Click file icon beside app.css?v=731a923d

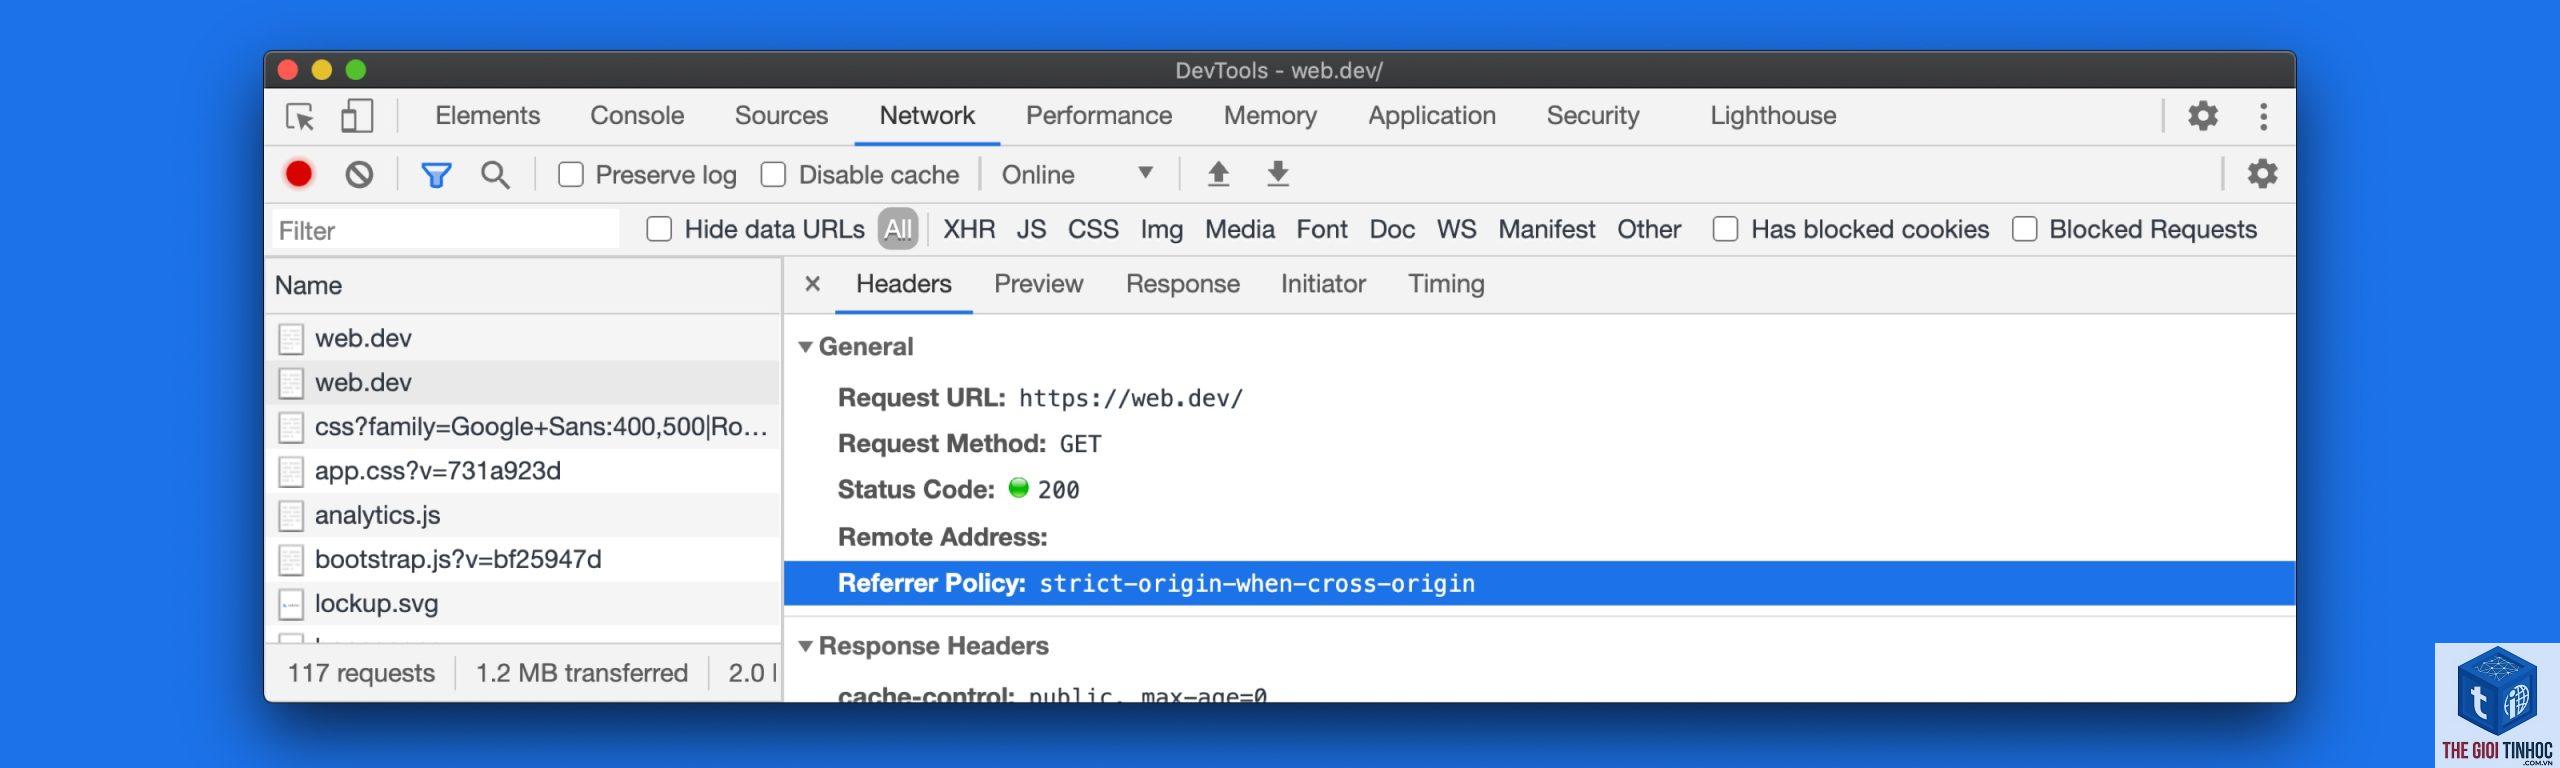pyautogui.click(x=291, y=472)
